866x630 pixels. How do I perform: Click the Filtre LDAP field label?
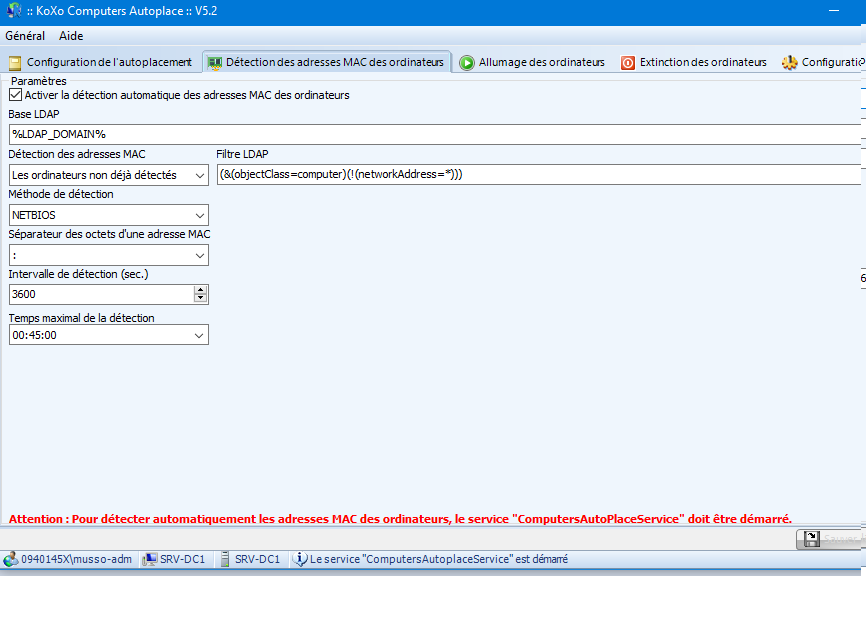coord(242,155)
